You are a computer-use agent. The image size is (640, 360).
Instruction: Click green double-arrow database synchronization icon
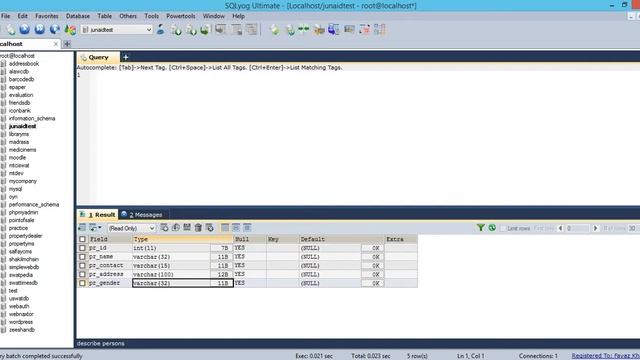(304, 29)
